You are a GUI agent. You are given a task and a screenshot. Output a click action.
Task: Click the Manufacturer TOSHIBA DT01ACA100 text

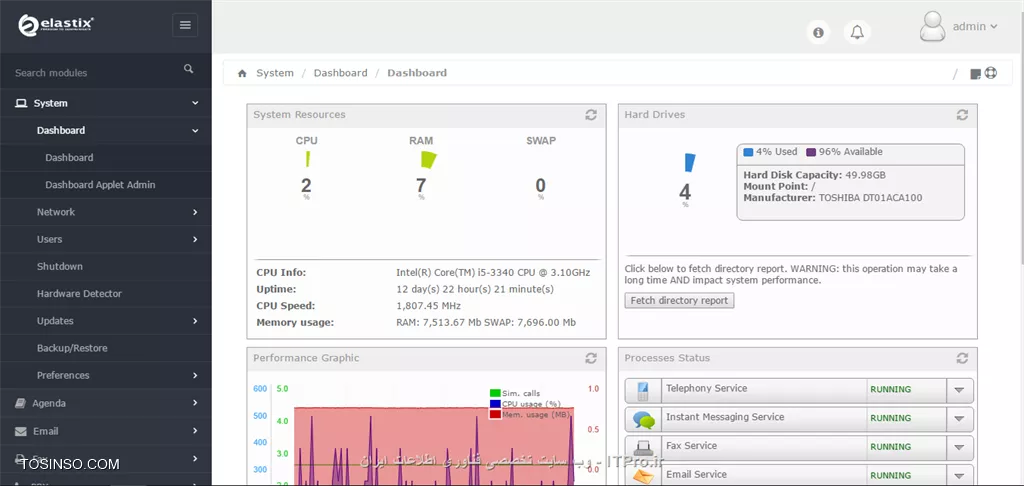833,198
